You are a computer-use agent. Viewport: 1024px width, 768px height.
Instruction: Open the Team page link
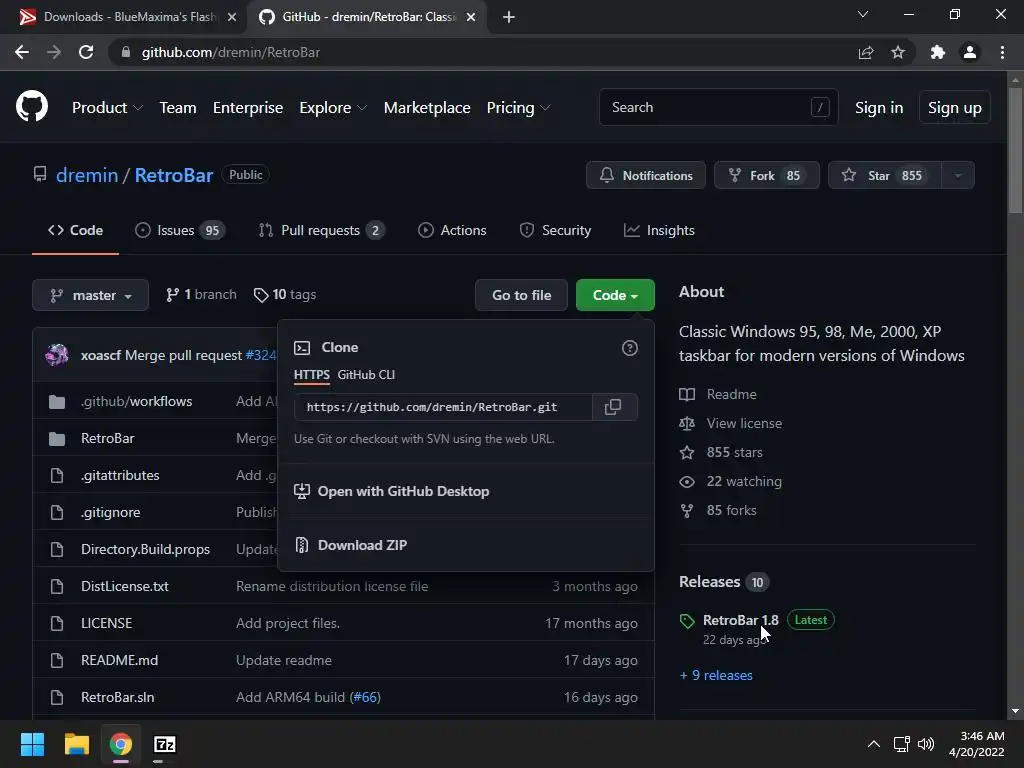[178, 108]
